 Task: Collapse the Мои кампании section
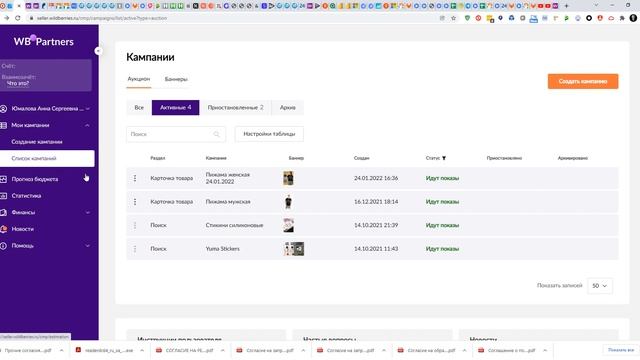87,125
